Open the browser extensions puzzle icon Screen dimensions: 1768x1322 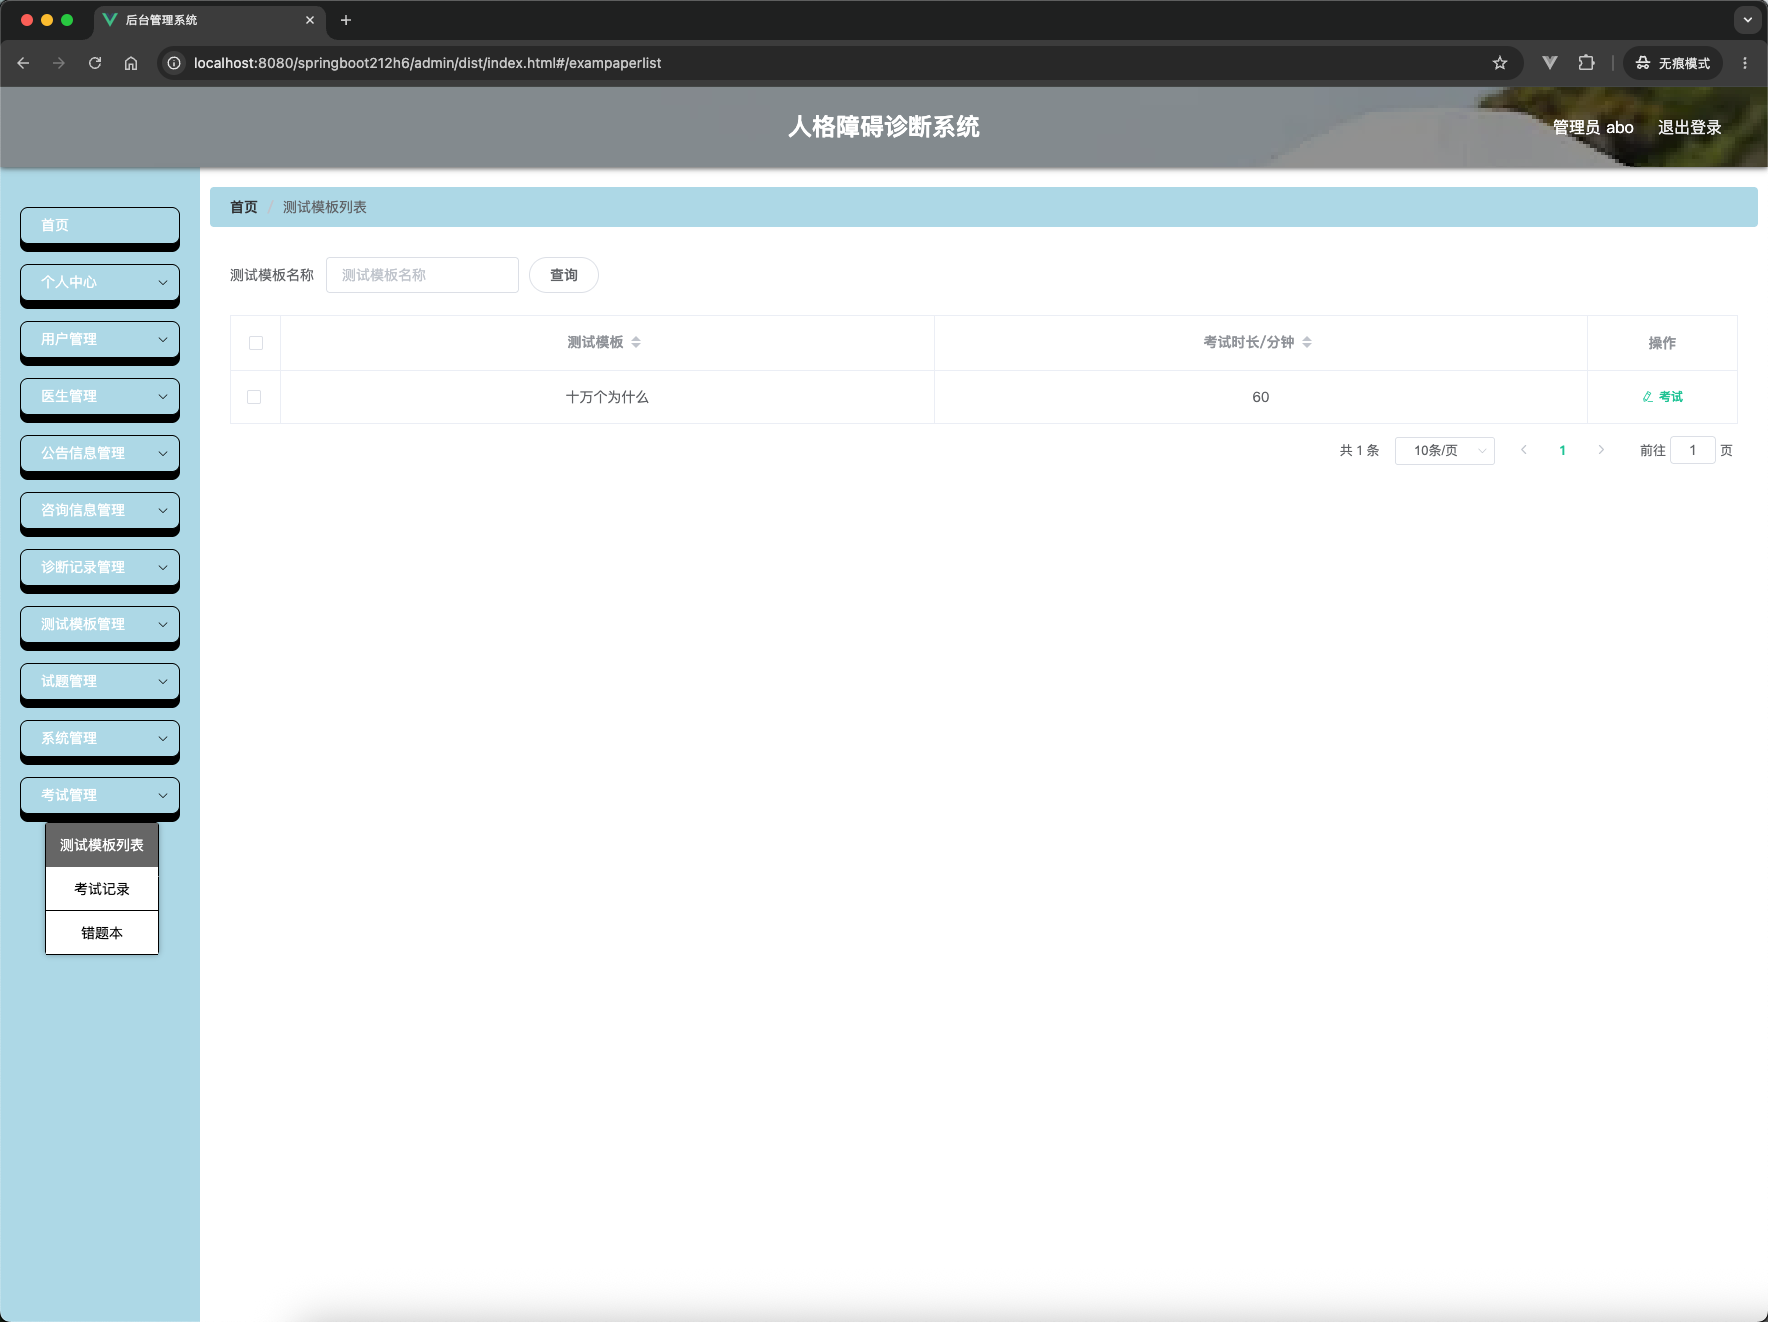[1586, 63]
